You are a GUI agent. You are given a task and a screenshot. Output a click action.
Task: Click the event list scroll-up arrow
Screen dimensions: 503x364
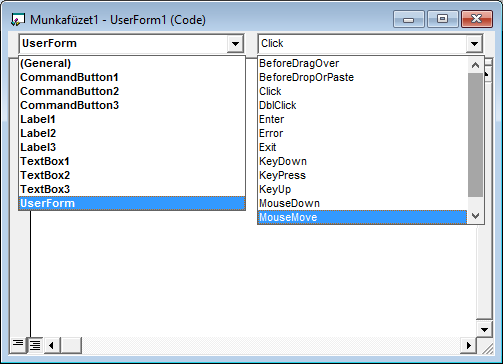475,65
